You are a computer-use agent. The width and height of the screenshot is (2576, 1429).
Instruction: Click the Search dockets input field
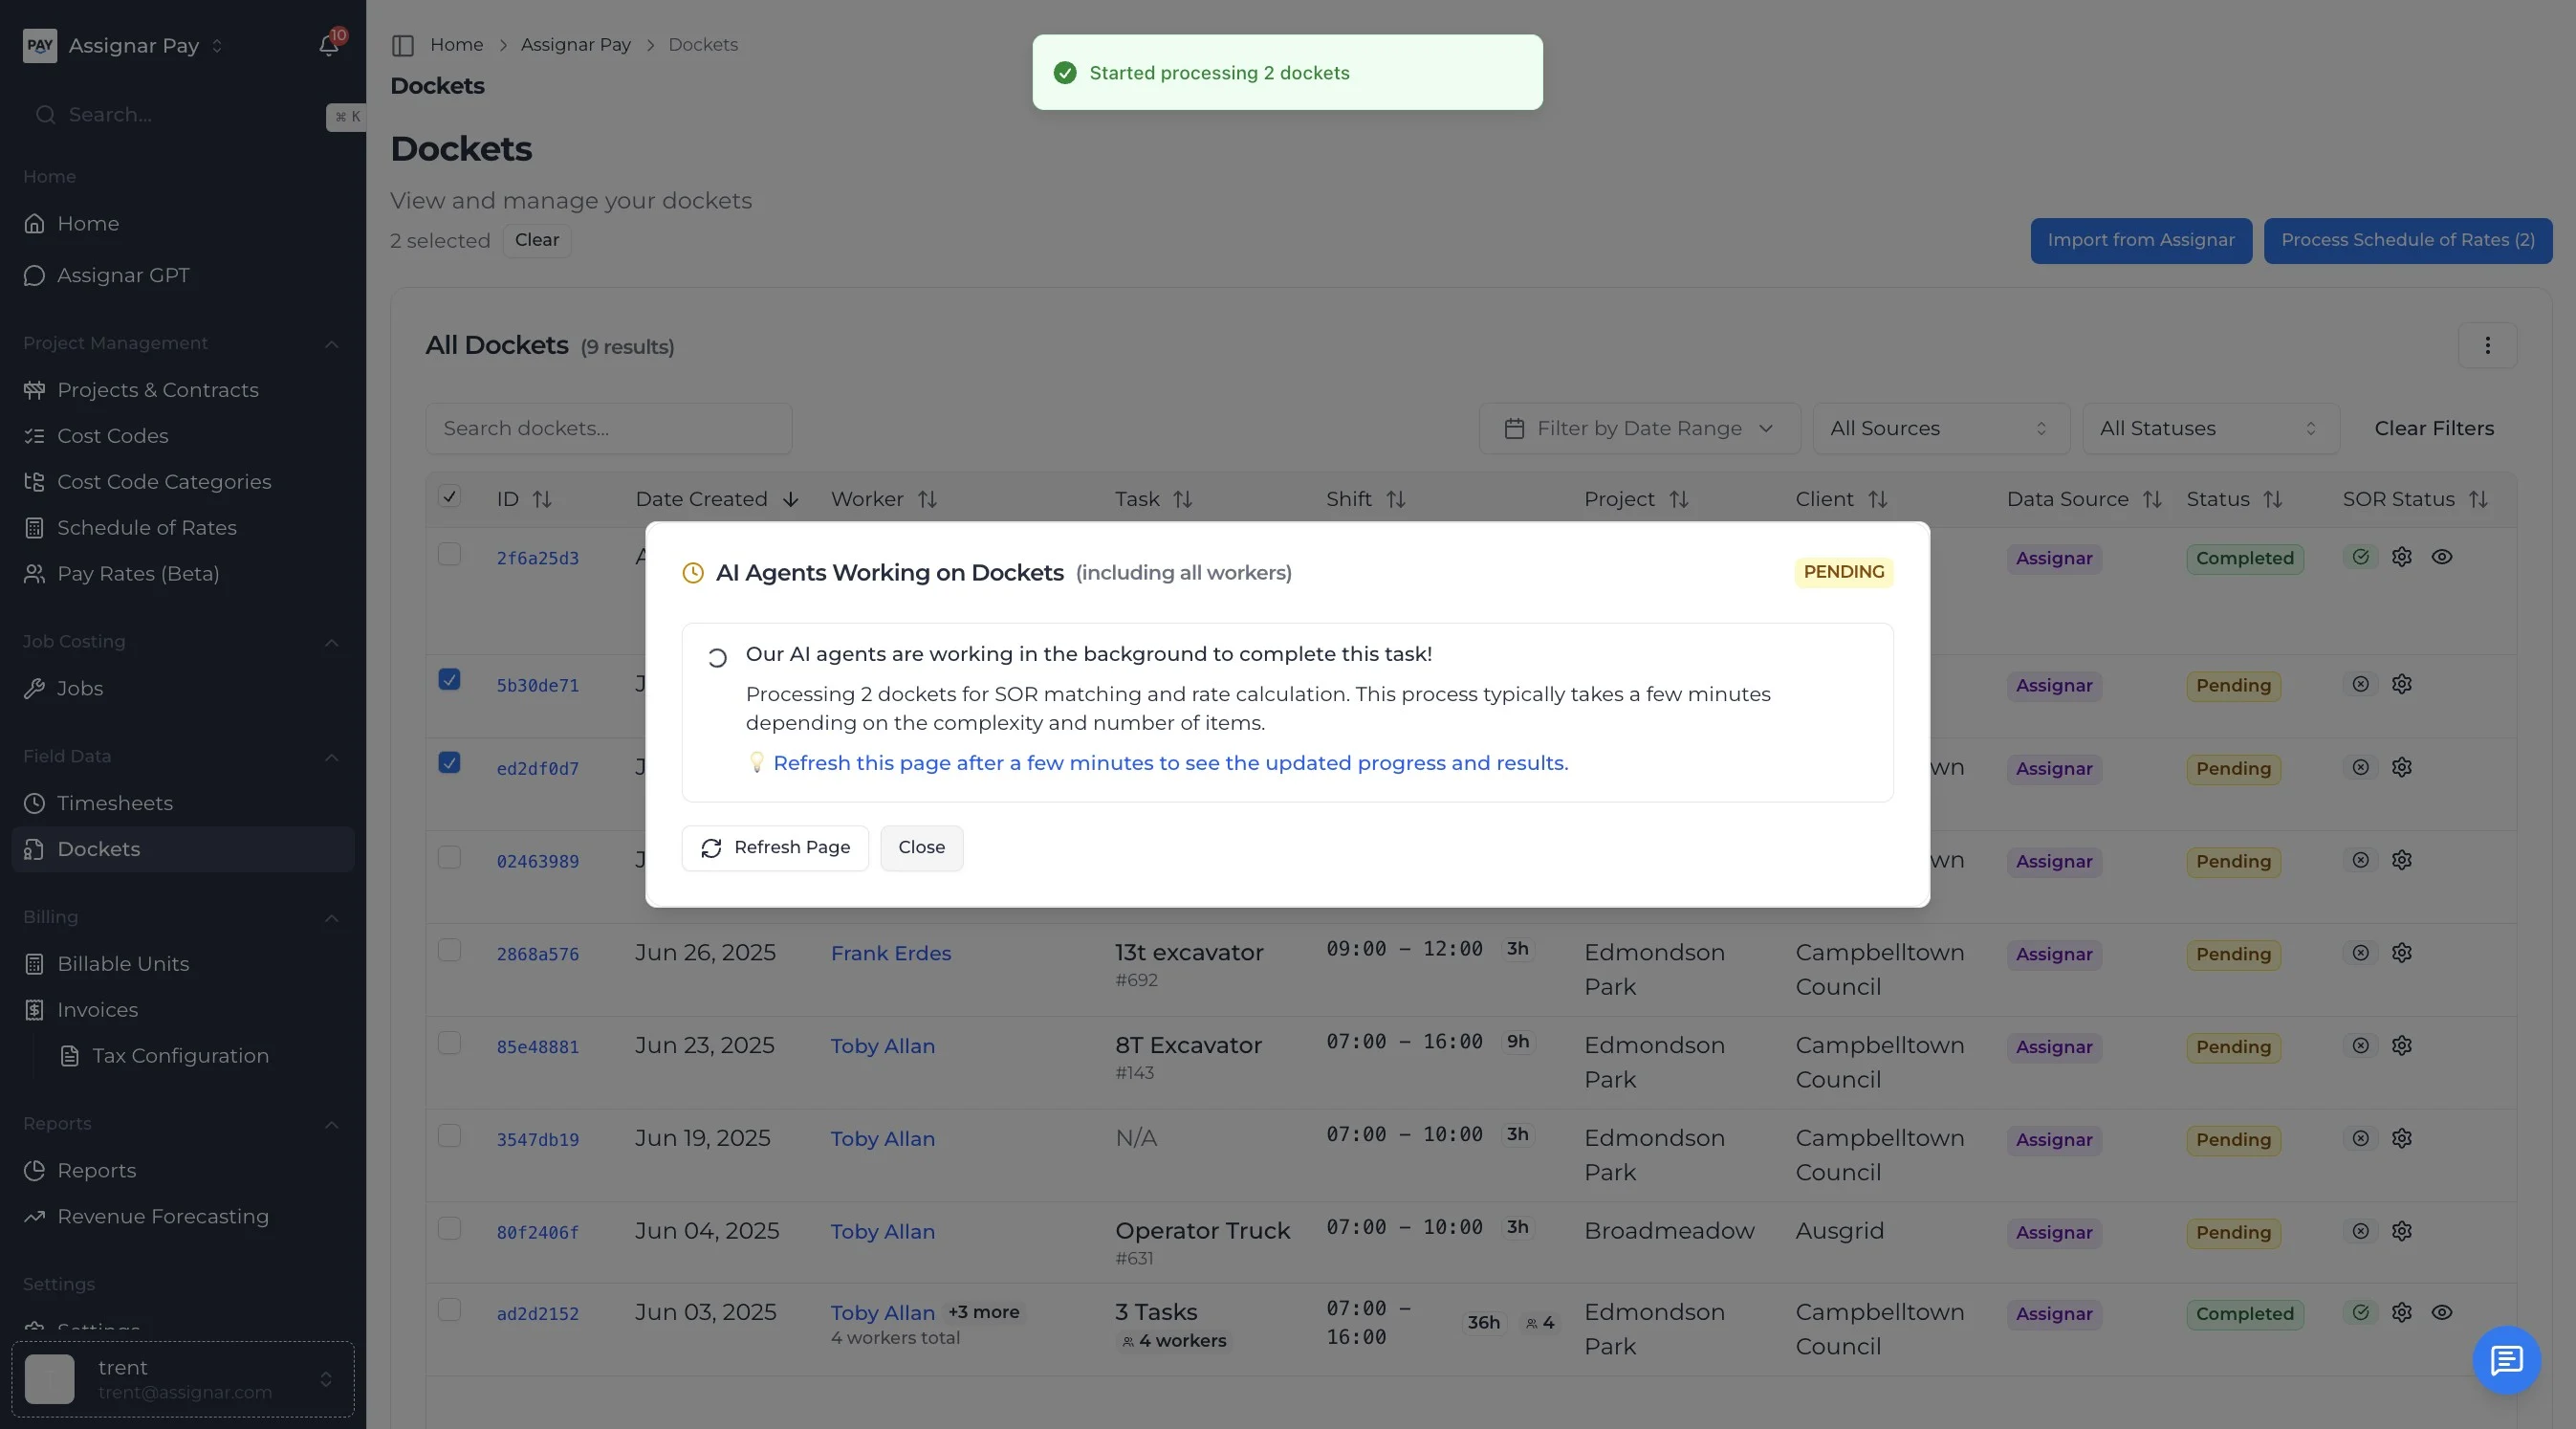pyautogui.click(x=608, y=428)
